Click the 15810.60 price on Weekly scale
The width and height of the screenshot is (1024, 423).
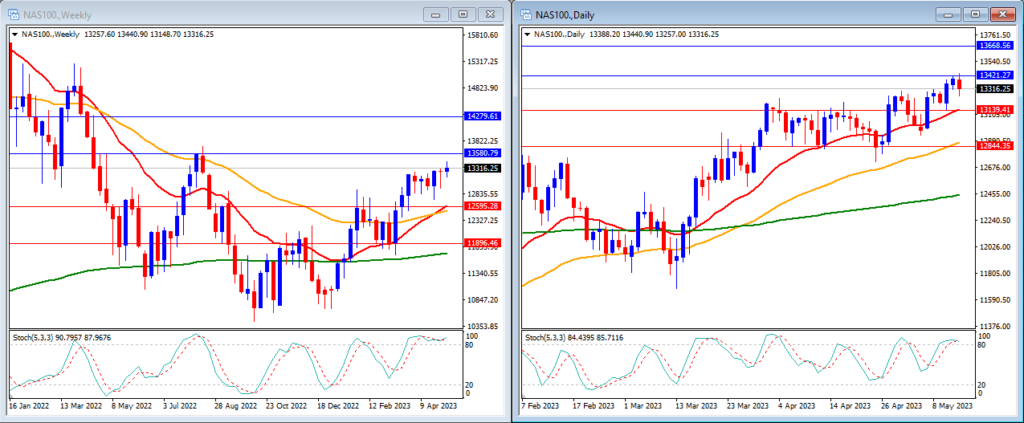pos(484,35)
